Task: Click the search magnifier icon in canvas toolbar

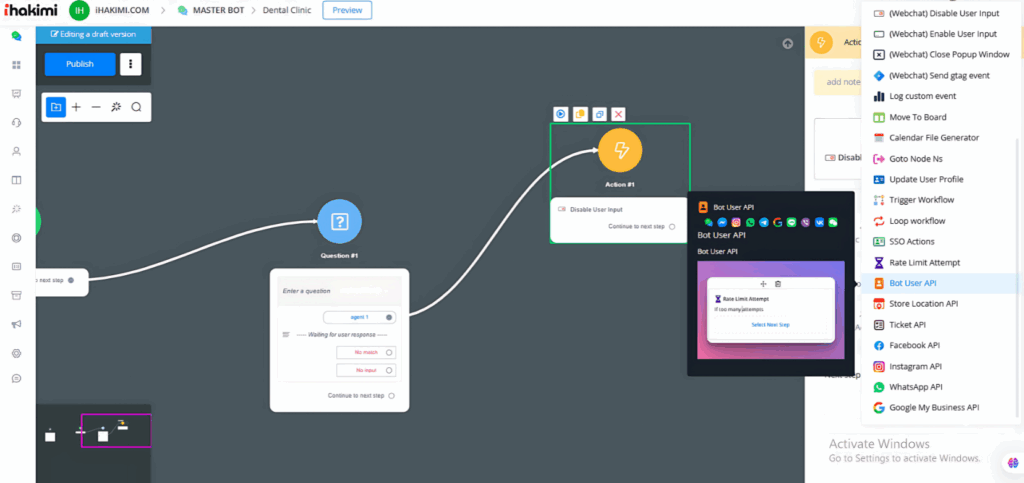Action: 136,107
